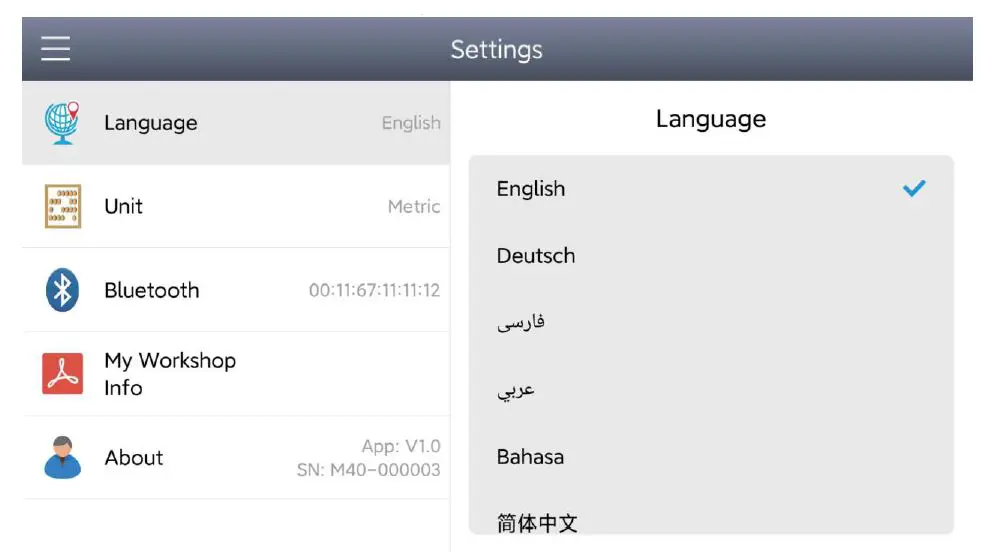Screen dimensions: 981x559
Task: Click the globe Language icon
Action: coord(62,123)
